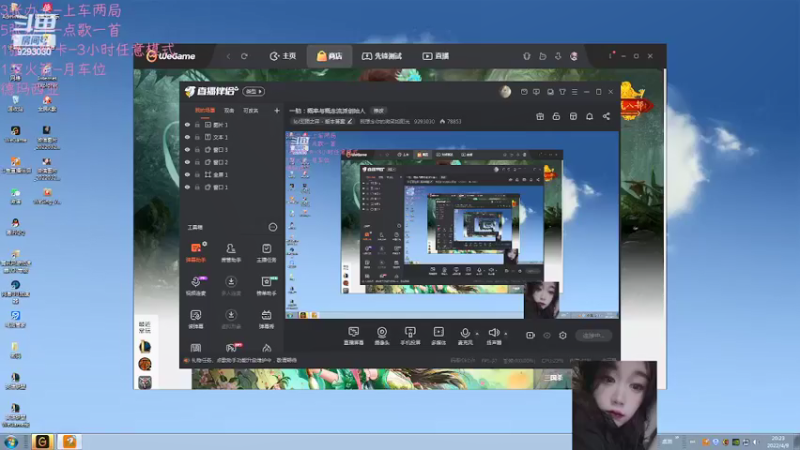This screenshot has width=800, height=450.
Task: Hide the 窗口 1 source layer
Action: (187, 187)
